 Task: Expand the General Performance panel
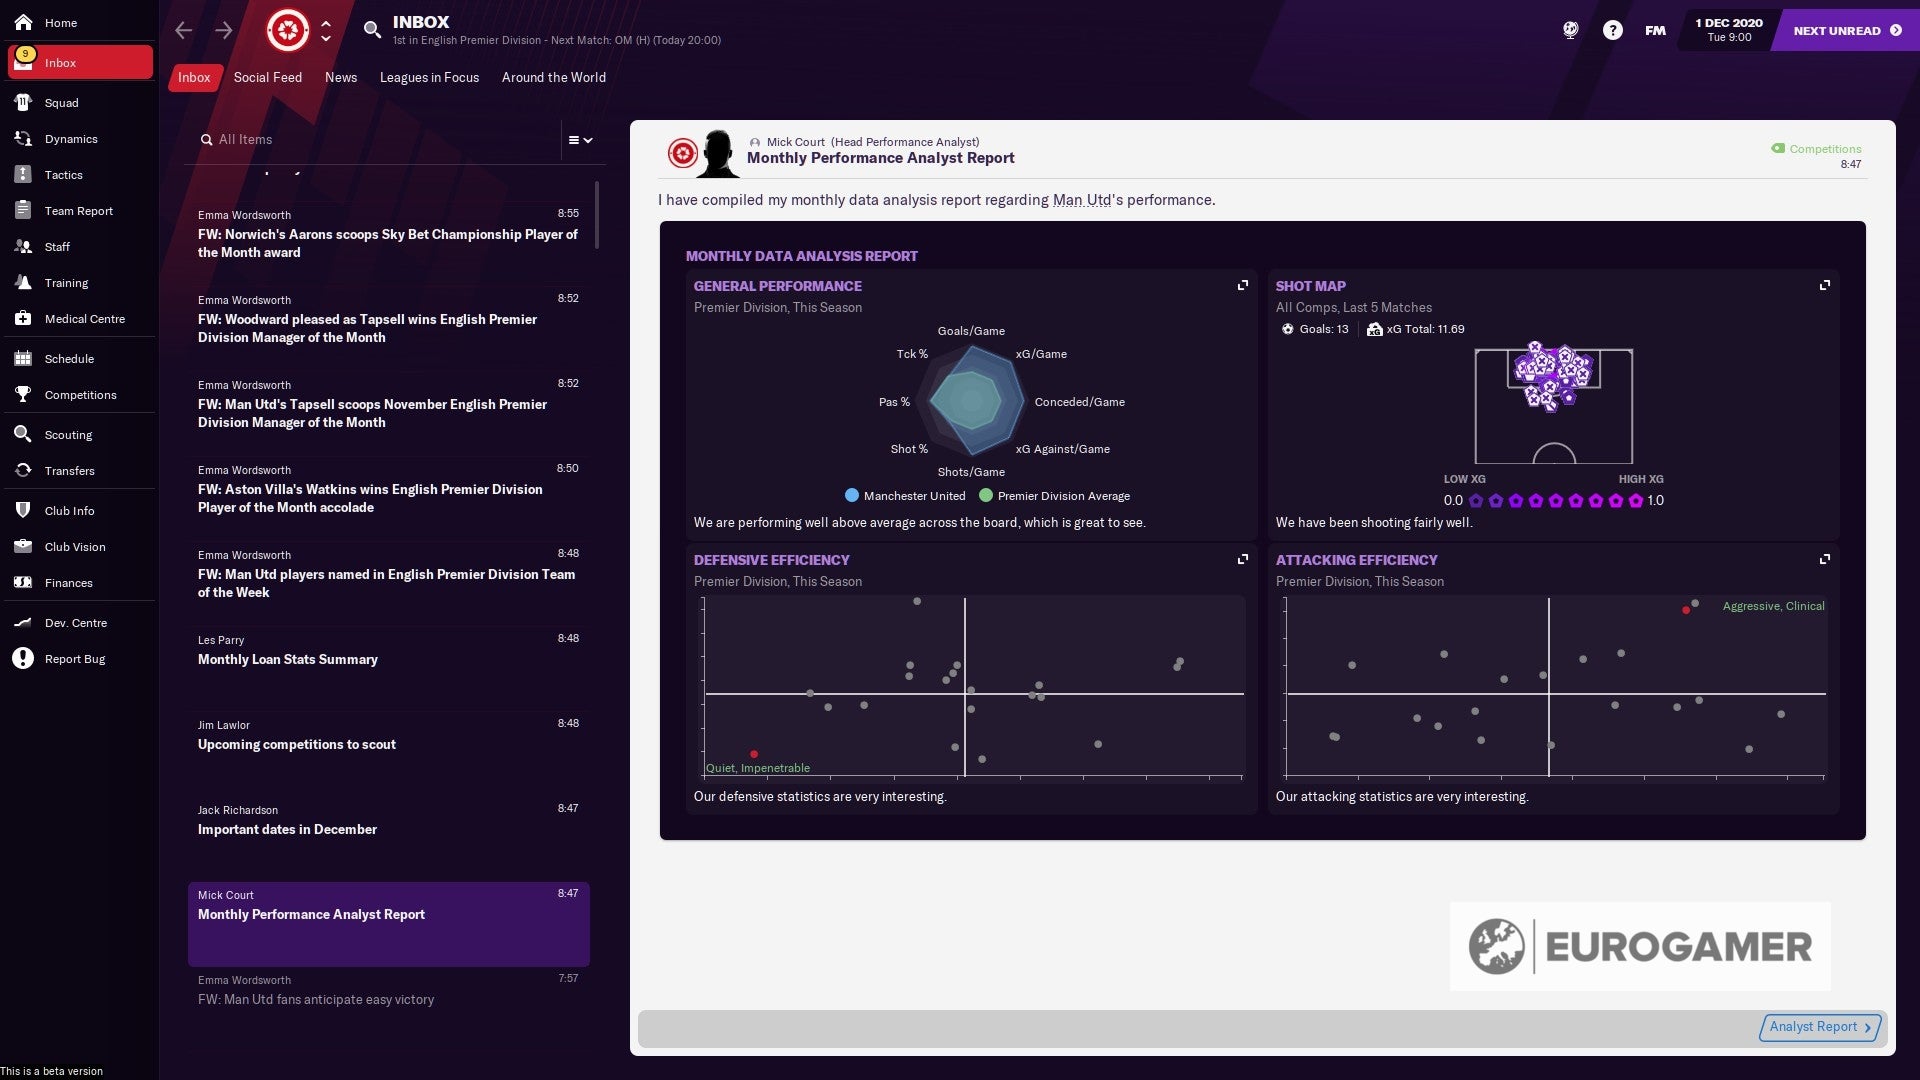click(x=1243, y=285)
